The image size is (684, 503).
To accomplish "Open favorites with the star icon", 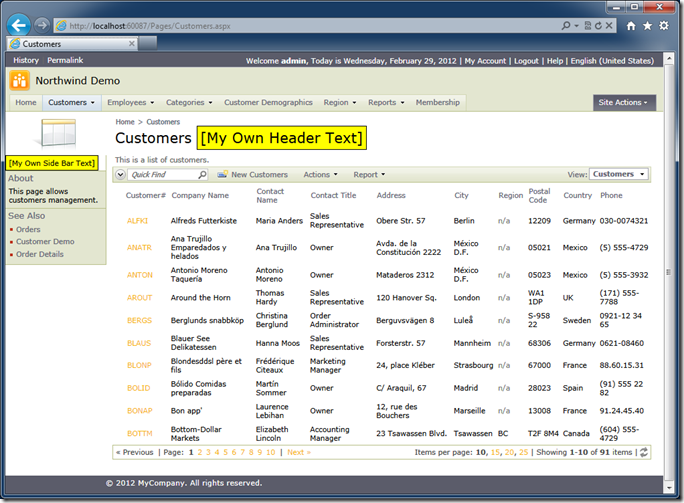I will point(647,26).
